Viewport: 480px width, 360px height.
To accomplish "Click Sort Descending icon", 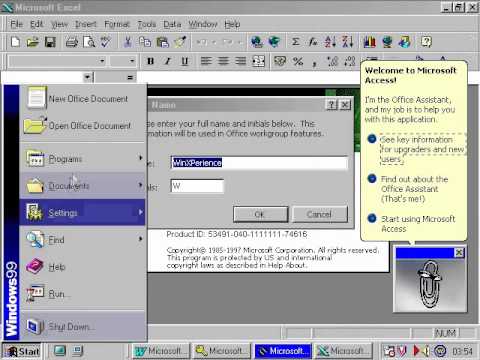I will click(x=347, y=42).
